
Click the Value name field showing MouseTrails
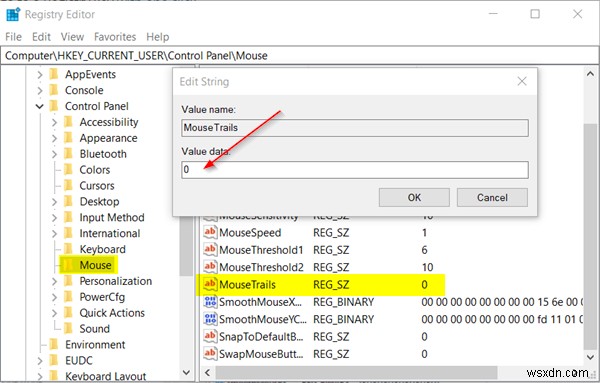click(355, 128)
